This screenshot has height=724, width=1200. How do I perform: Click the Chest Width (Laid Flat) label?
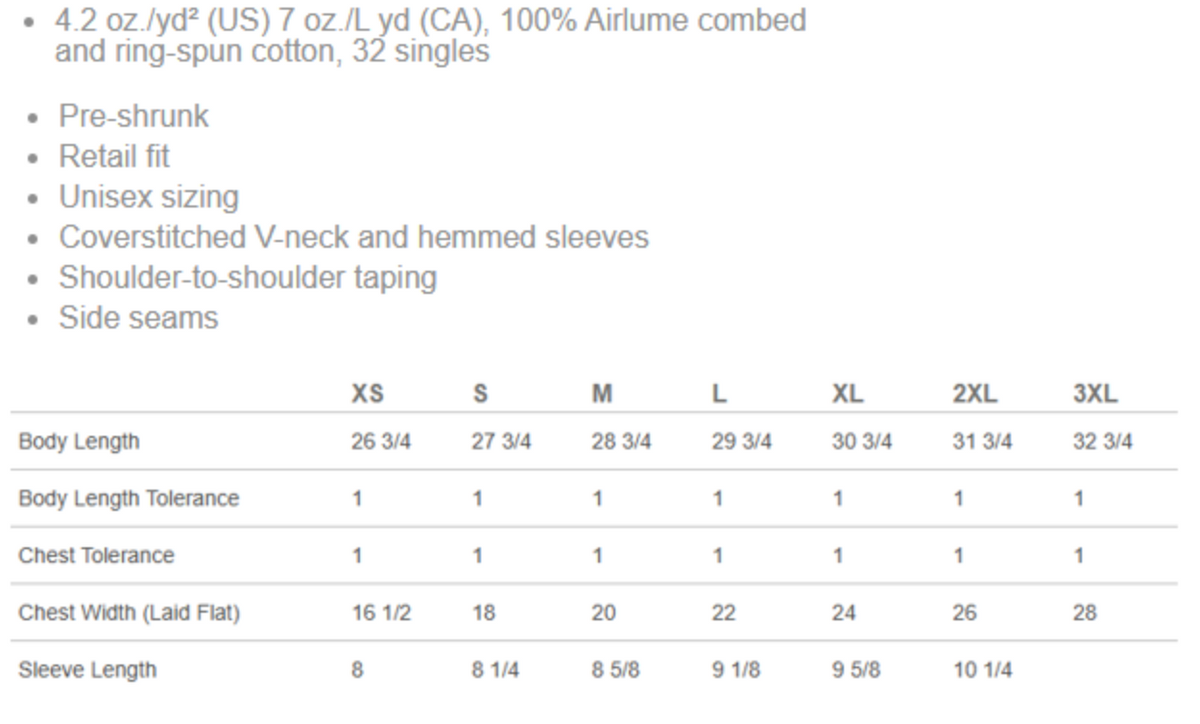[x=129, y=612]
